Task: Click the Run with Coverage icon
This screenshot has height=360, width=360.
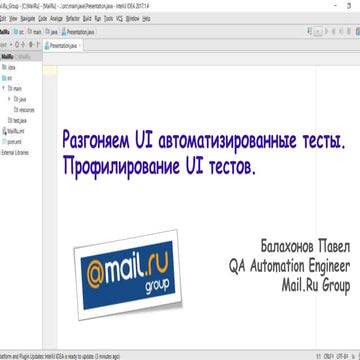Action: point(341,32)
